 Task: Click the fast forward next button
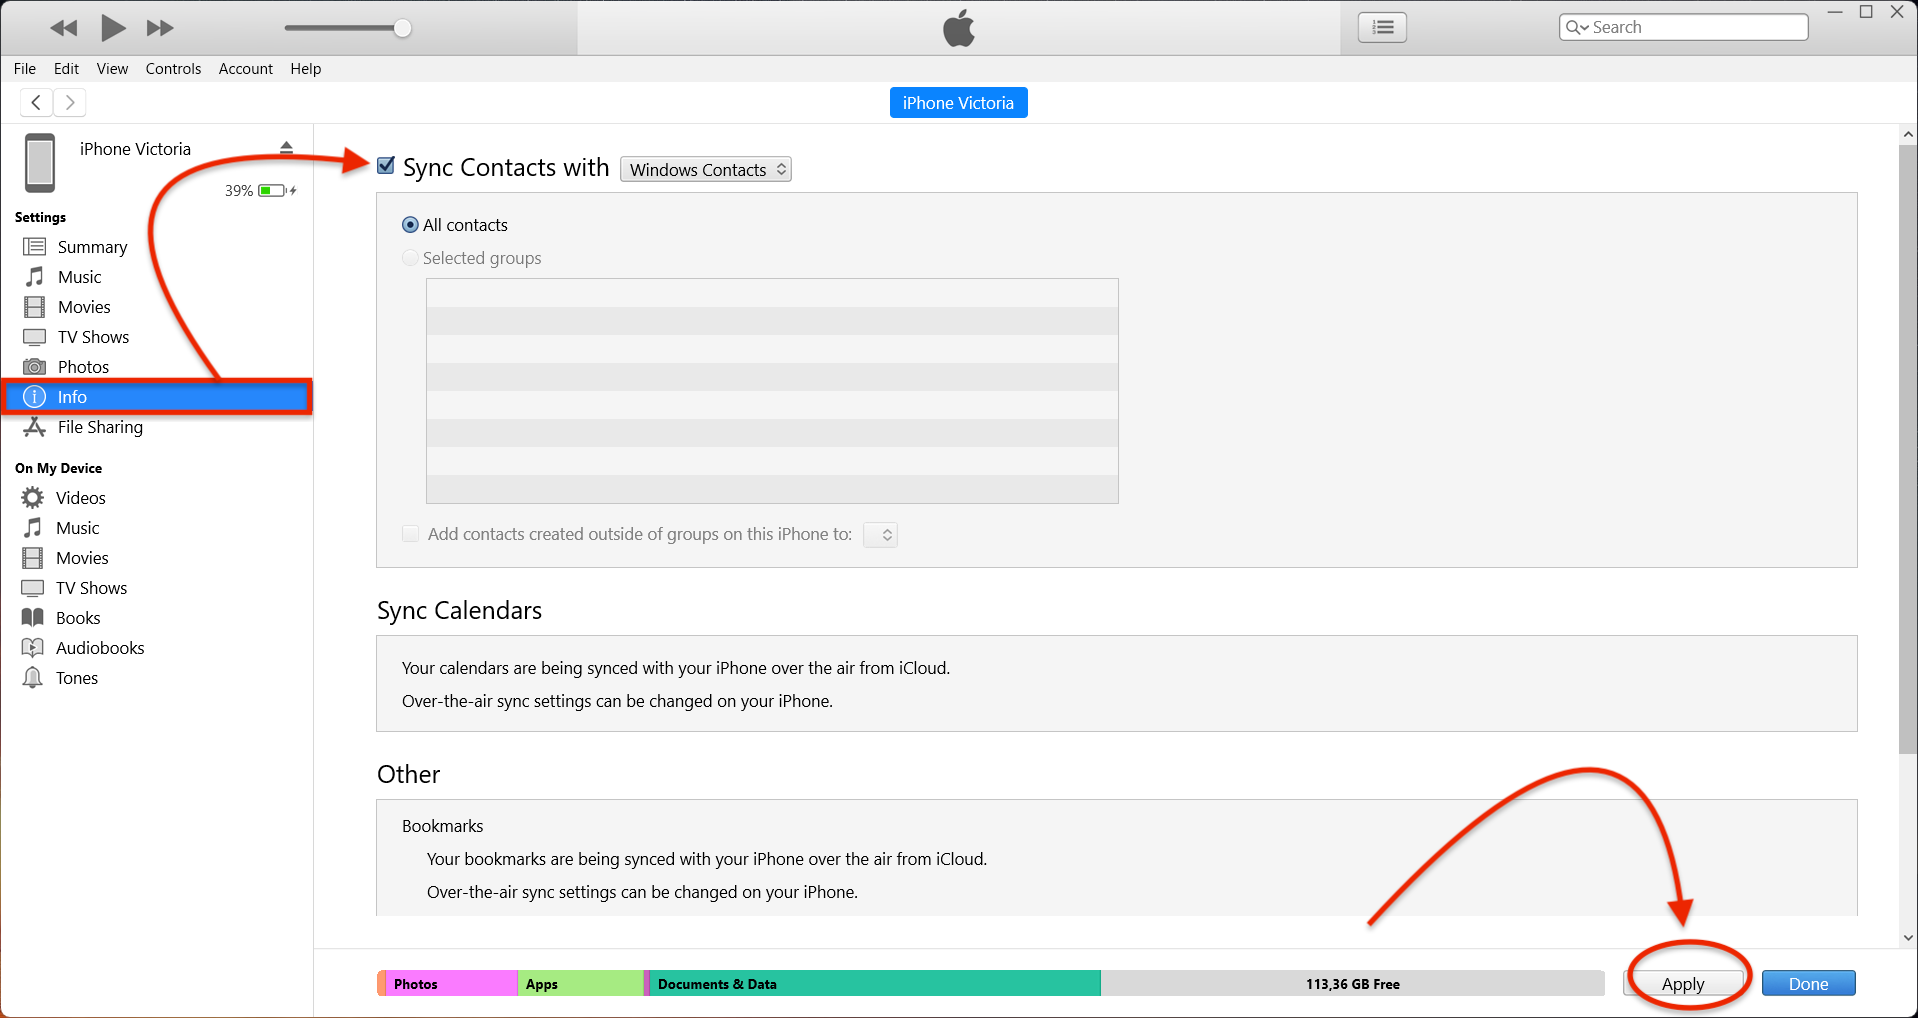click(x=160, y=28)
